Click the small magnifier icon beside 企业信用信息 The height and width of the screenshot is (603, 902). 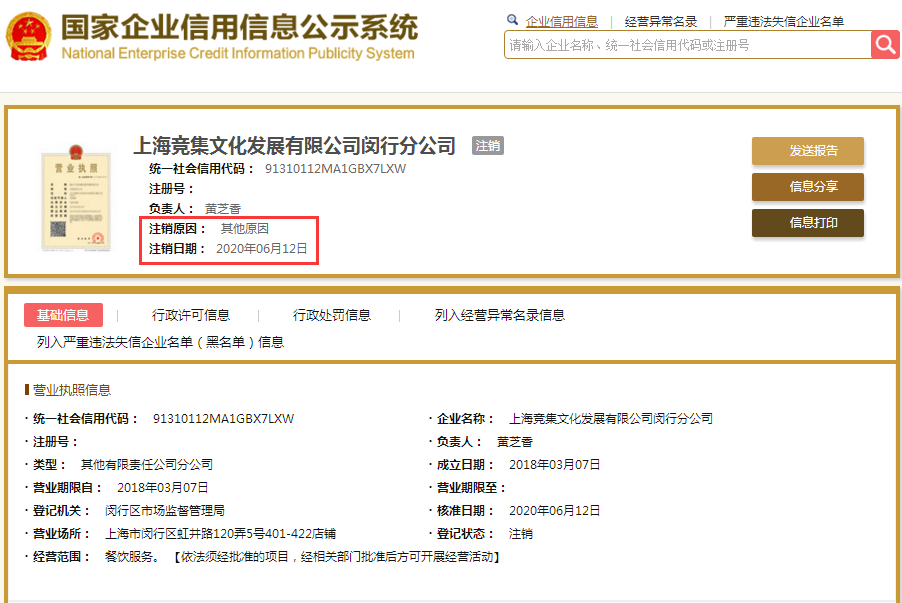512,20
